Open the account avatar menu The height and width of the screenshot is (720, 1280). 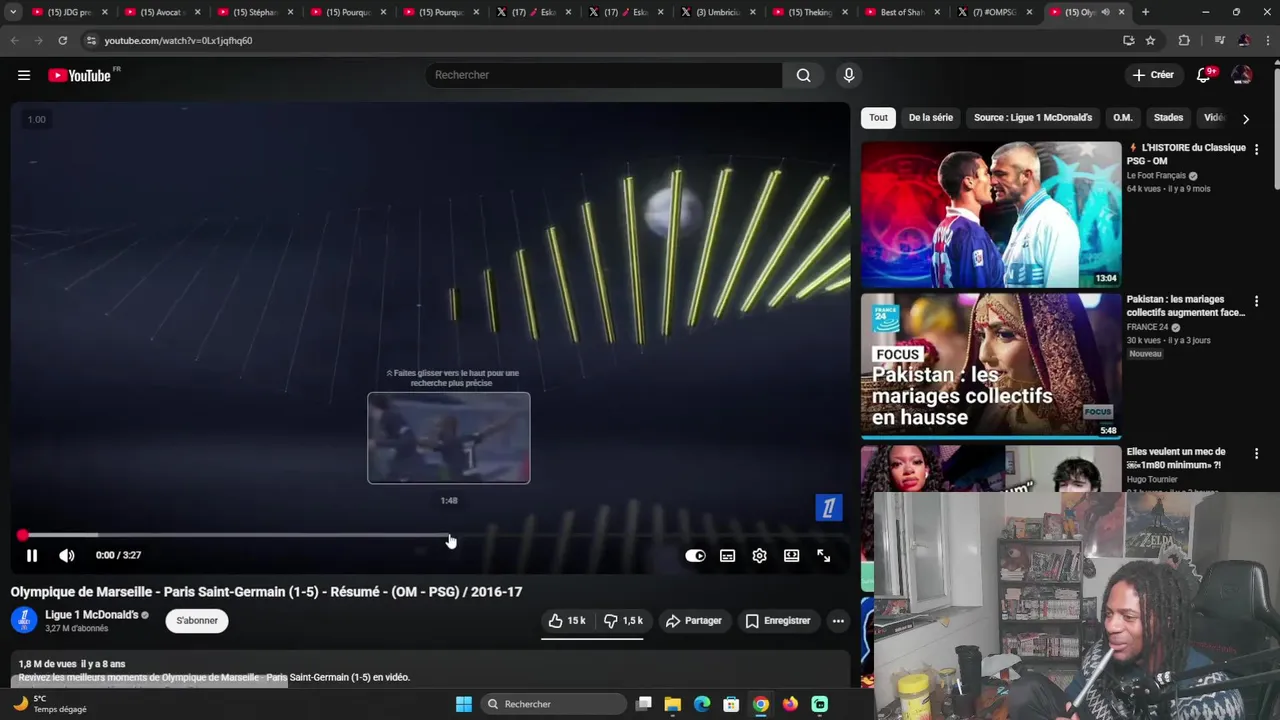[x=1241, y=75]
